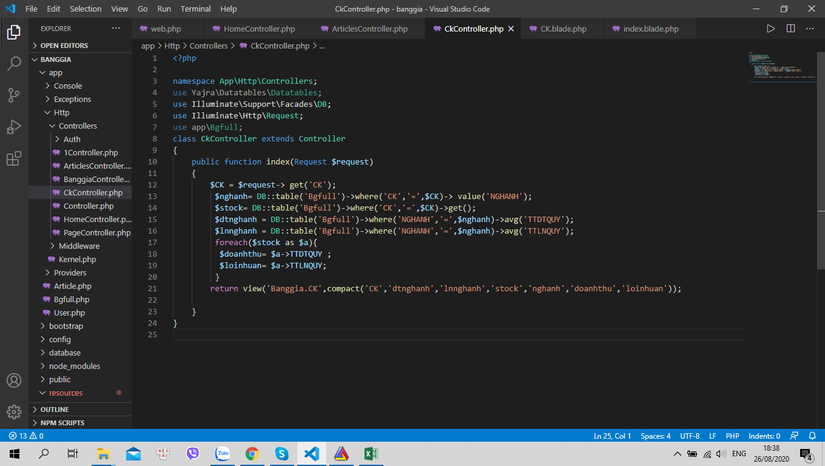Expand the NPM SCRIPTS section
Screen dimensions: 825x466
(62, 423)
